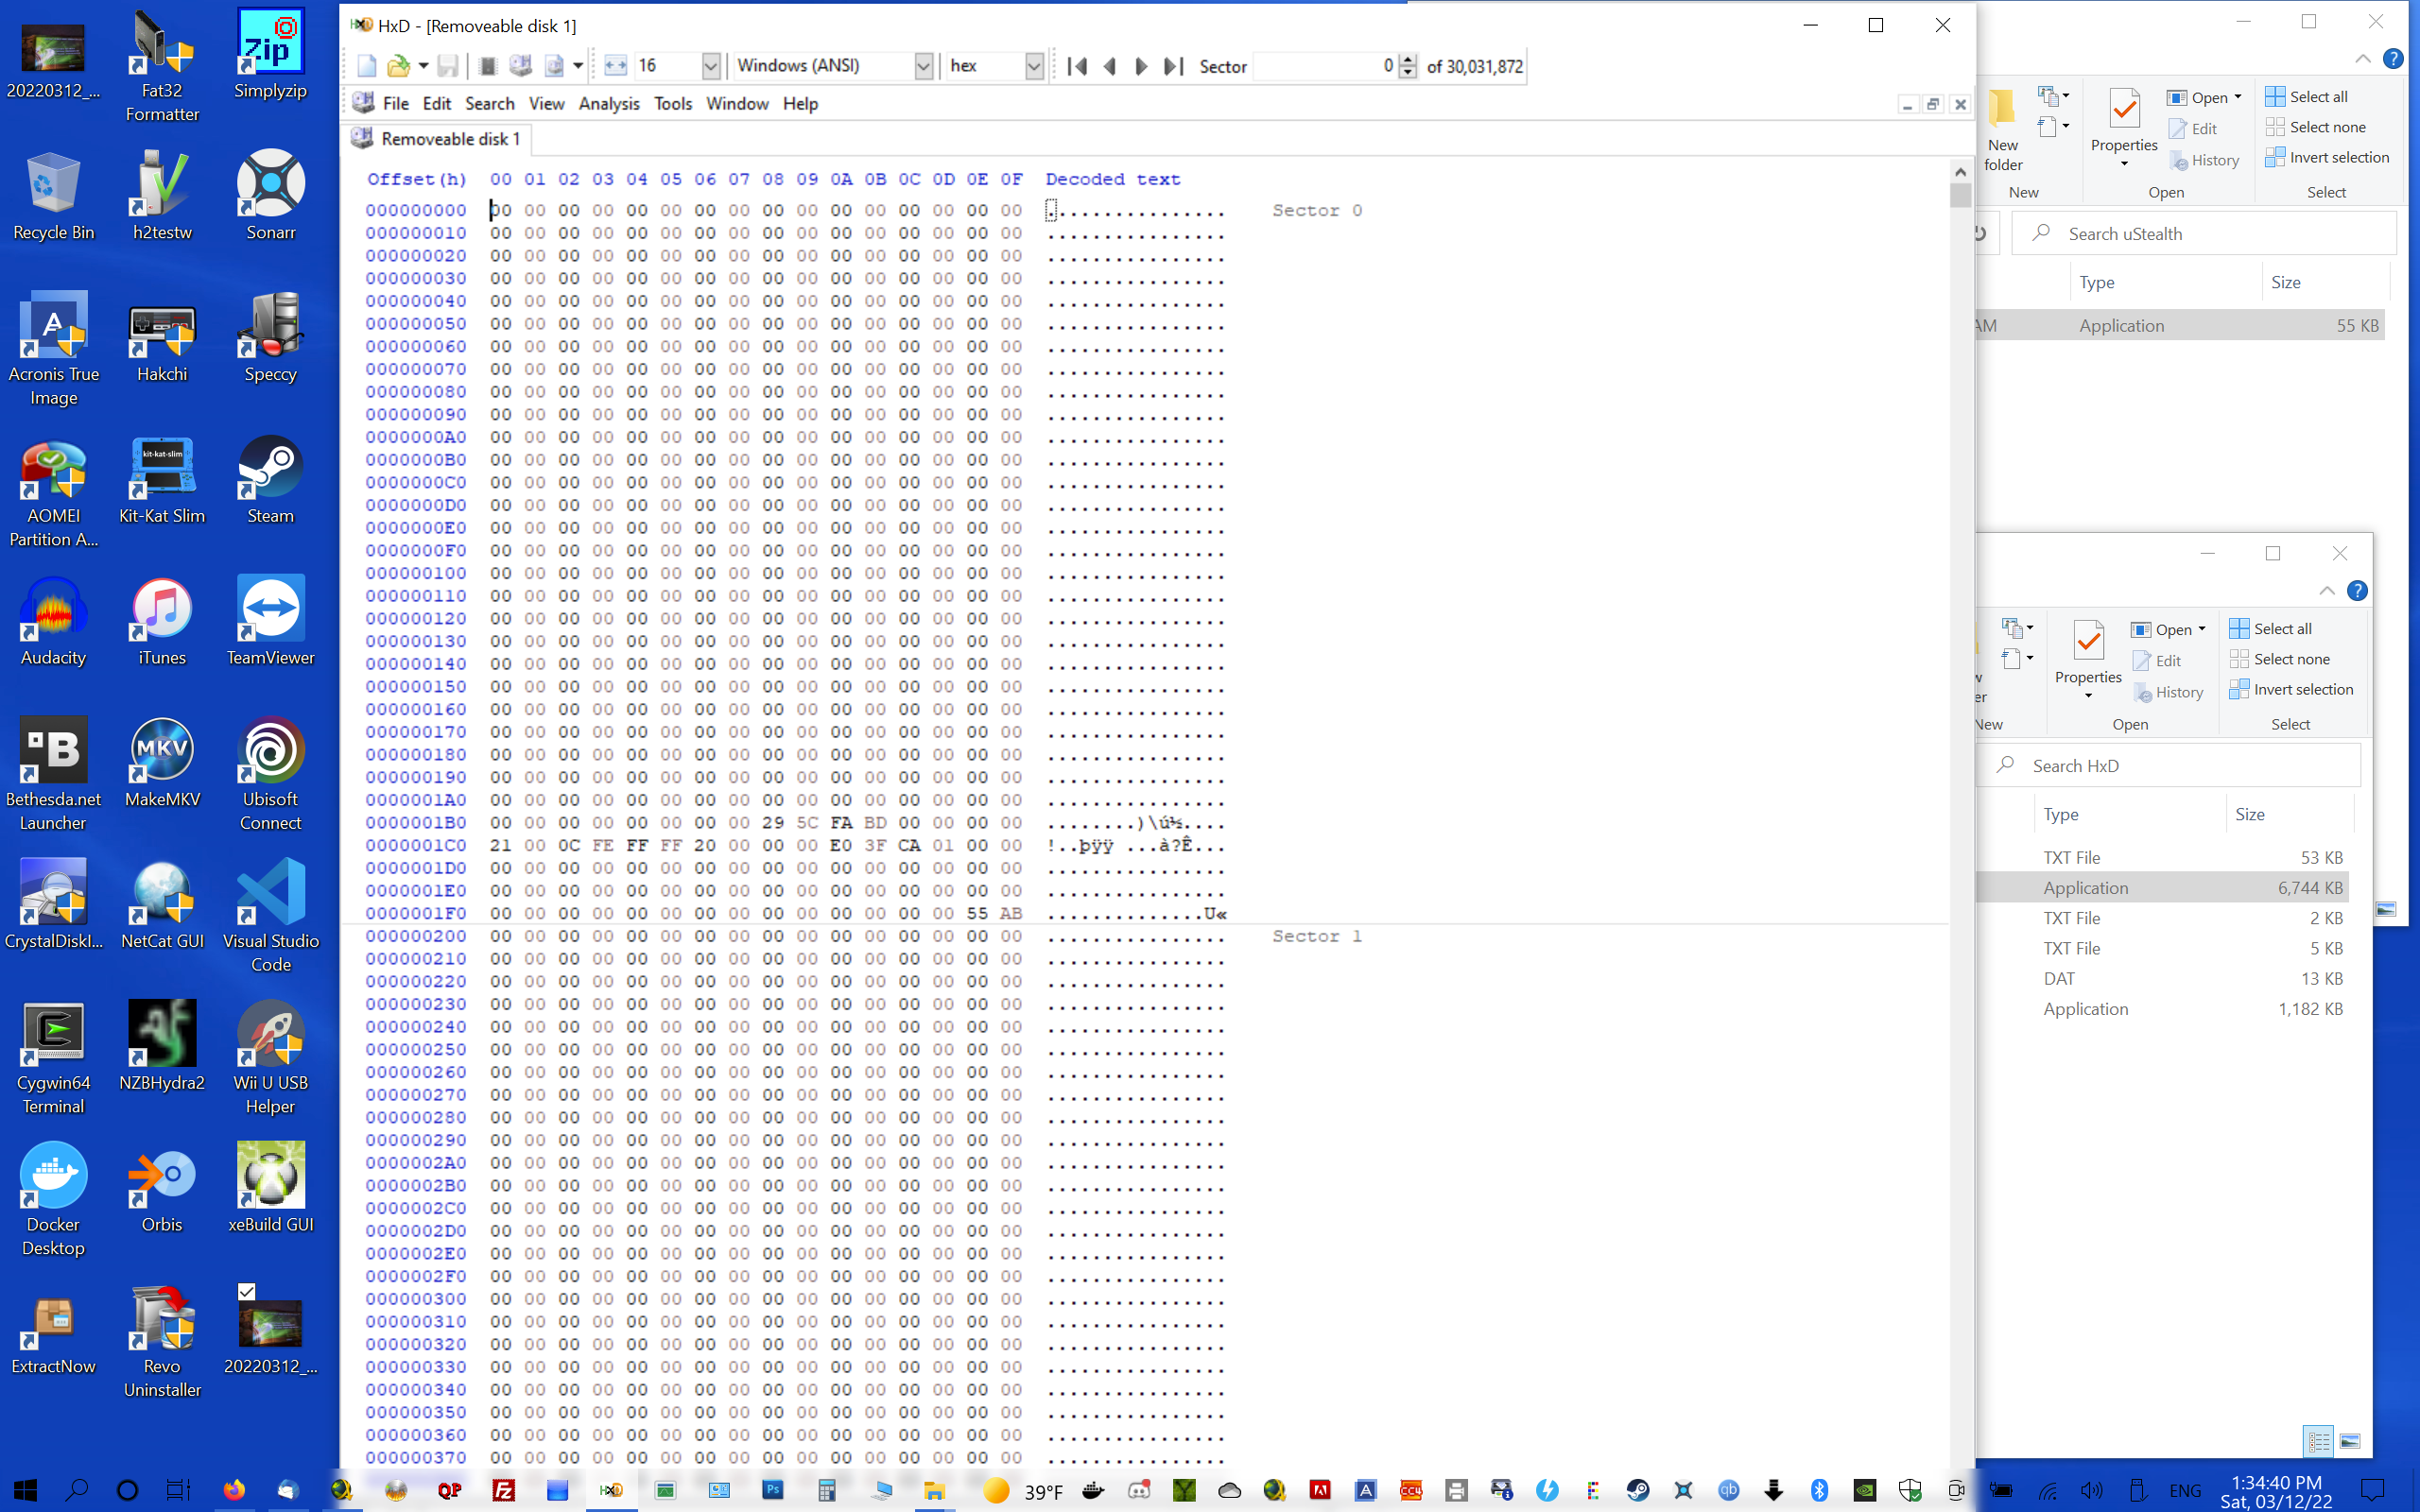The height and width of the screenshot is (1512, 2420).
Task: Open the Help menu in HxD
Action: 800,103
